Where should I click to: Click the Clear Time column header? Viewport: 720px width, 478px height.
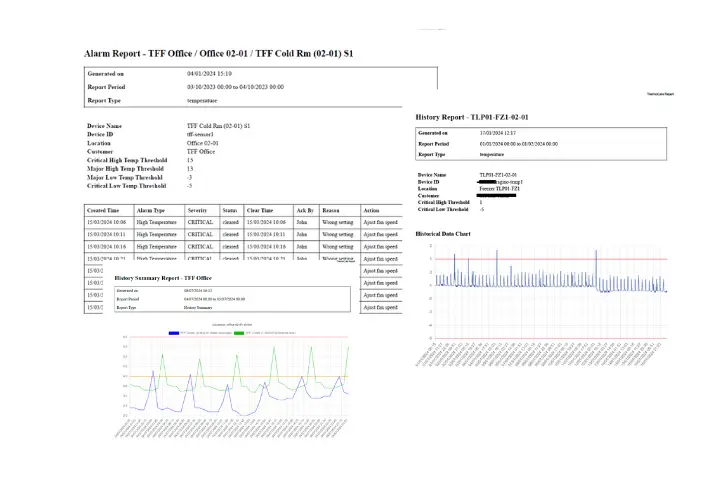pos(260,211)
